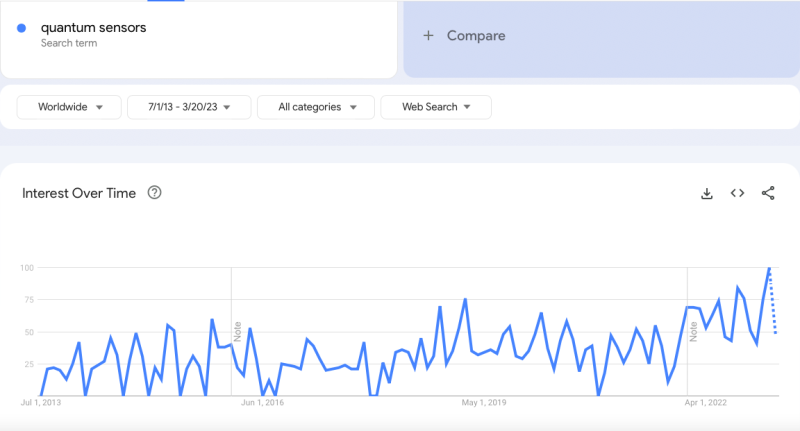800x431 pixels.
Task: Click the May 1, 2019 axis label
Action: click(x=485, y=403)
